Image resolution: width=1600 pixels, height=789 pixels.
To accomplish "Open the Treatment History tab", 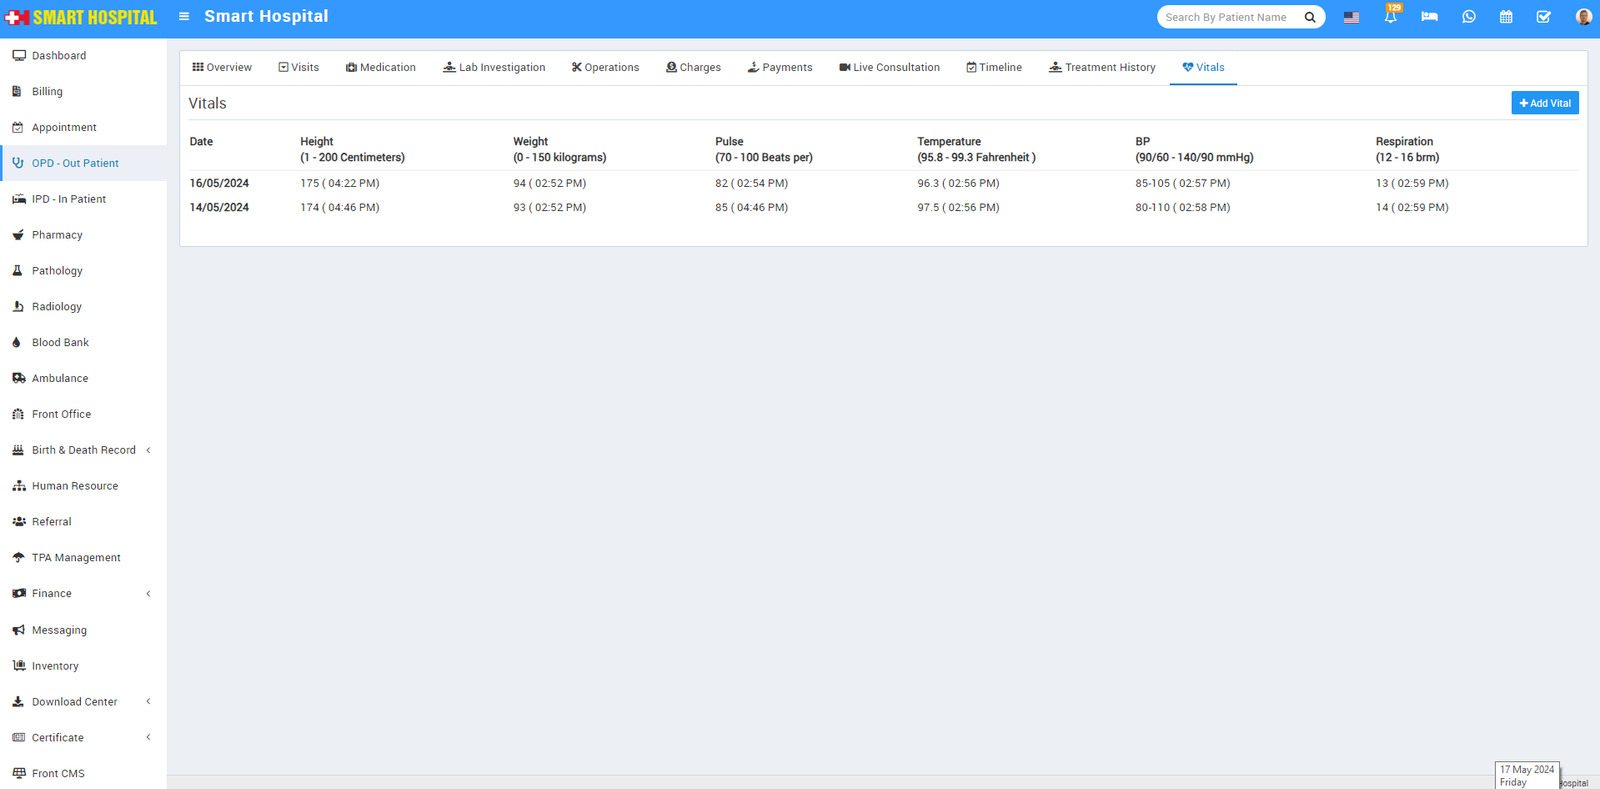I will [1102, 68].
